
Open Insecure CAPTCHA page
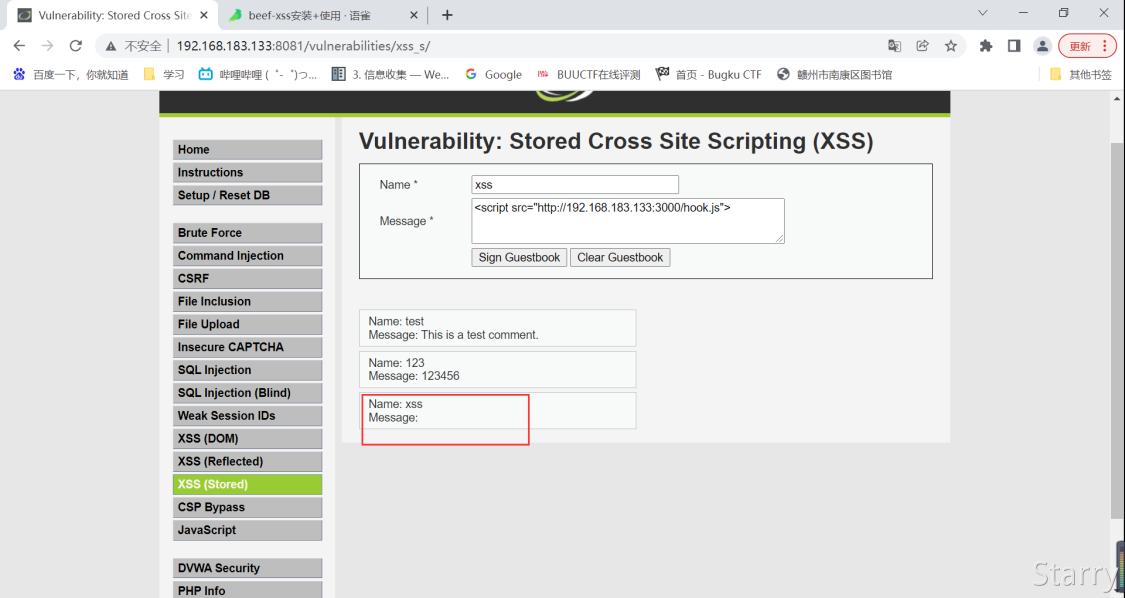248,347
